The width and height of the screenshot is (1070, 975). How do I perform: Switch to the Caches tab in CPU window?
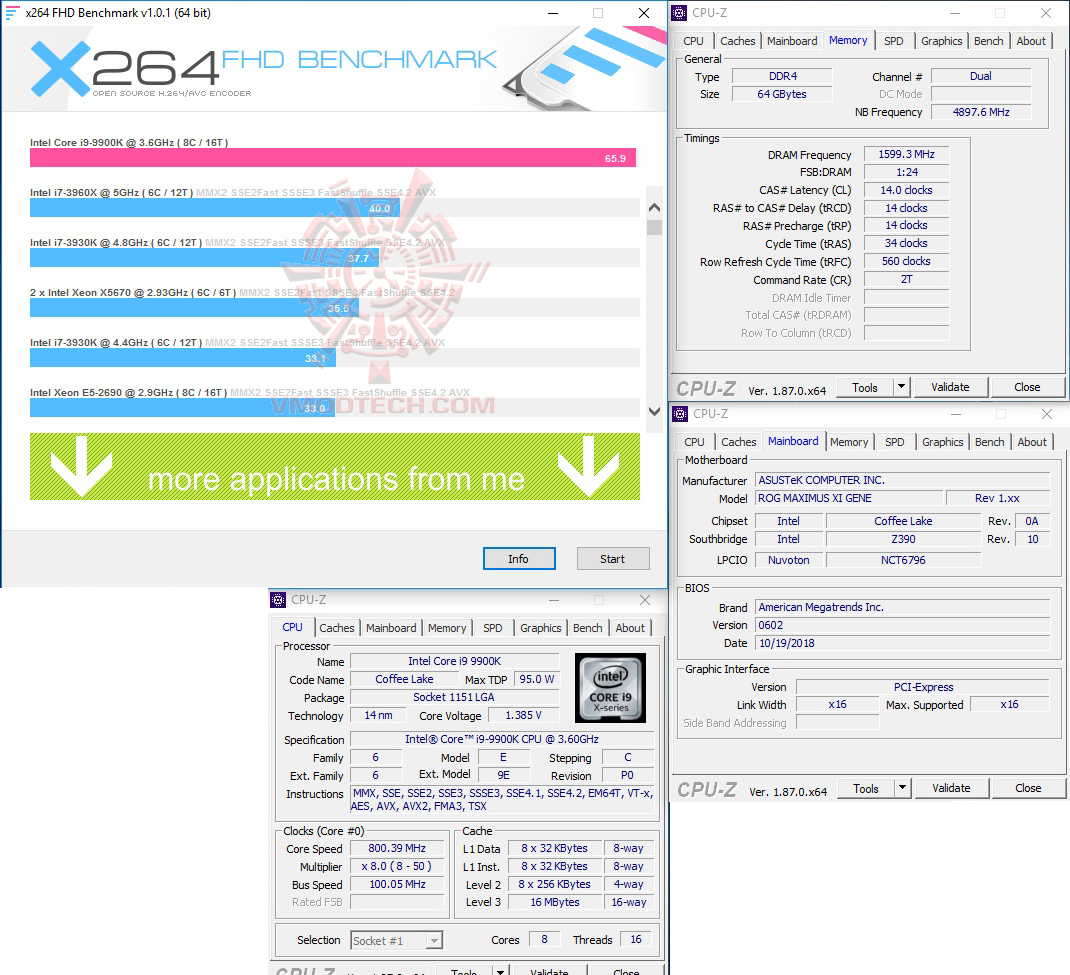click(x=336, y=628)
